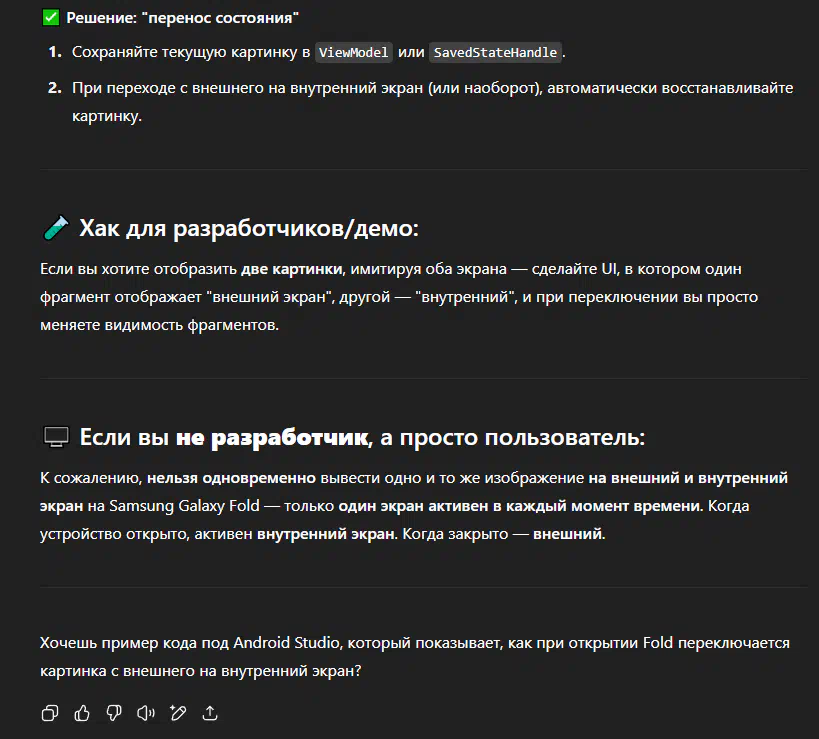This screenshot has height=739, width=819.
Task: Click the desktop computer emoji in heading
Action: click(56, 437)
